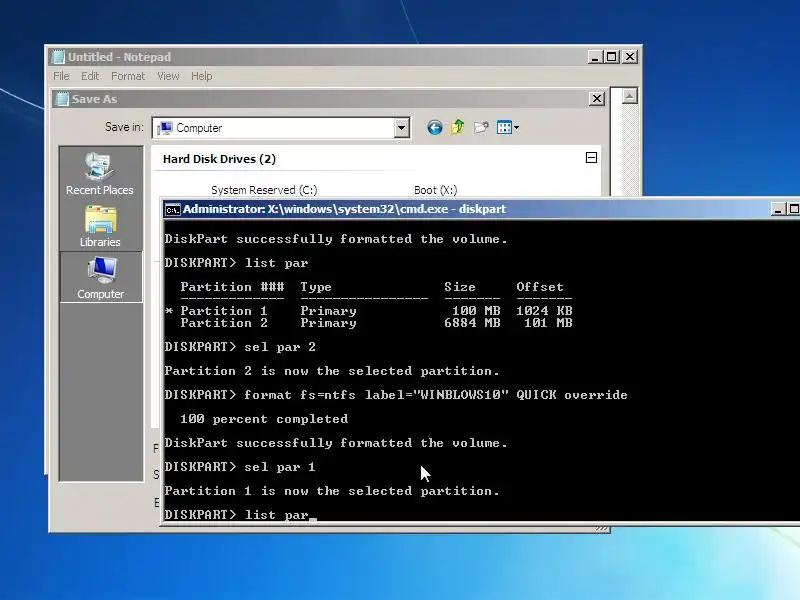Open the View Menu icon dropdown
The image size is (800, 600).
[x=508, y=127]
